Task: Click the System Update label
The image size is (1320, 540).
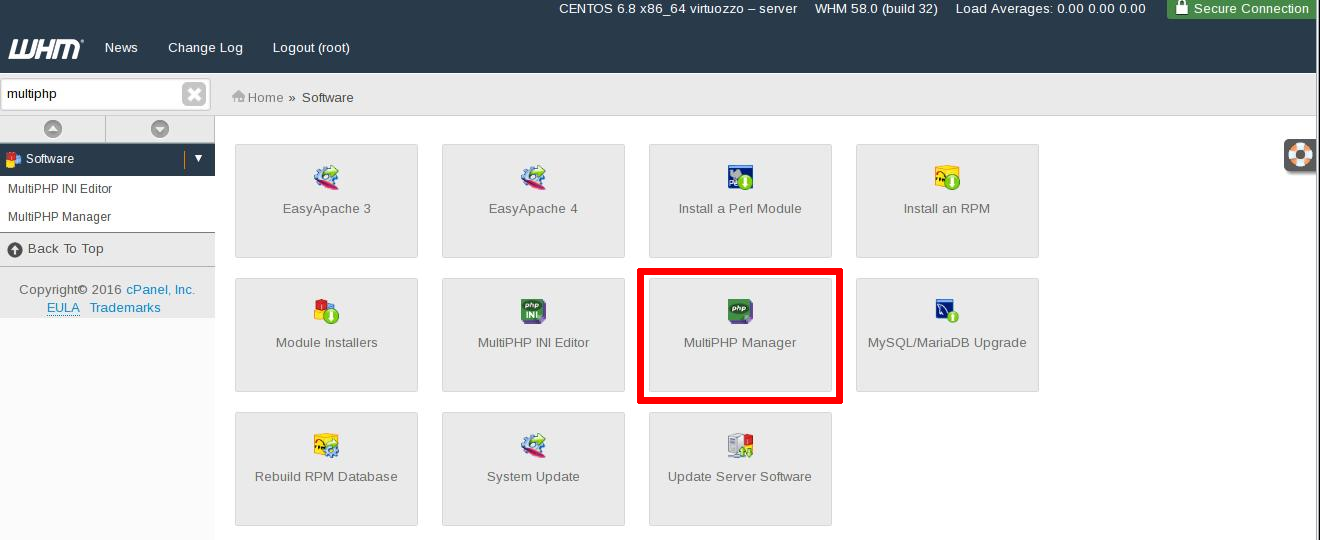Action: click(x=533, y=477)
